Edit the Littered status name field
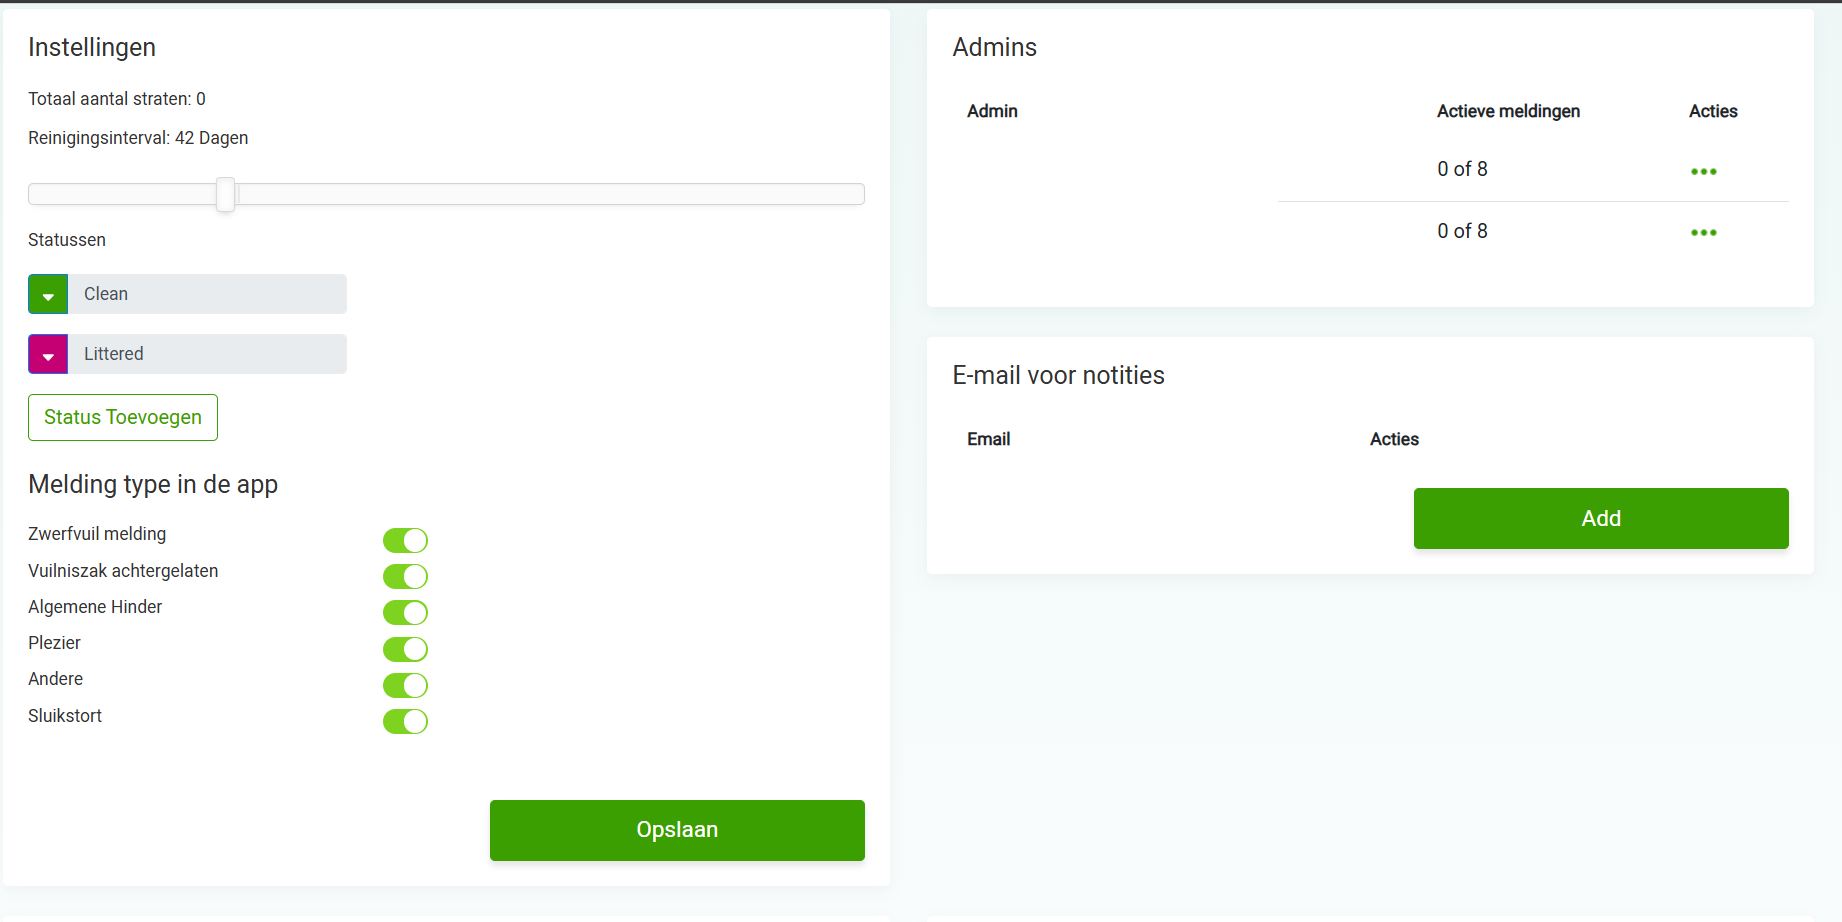 207,354
